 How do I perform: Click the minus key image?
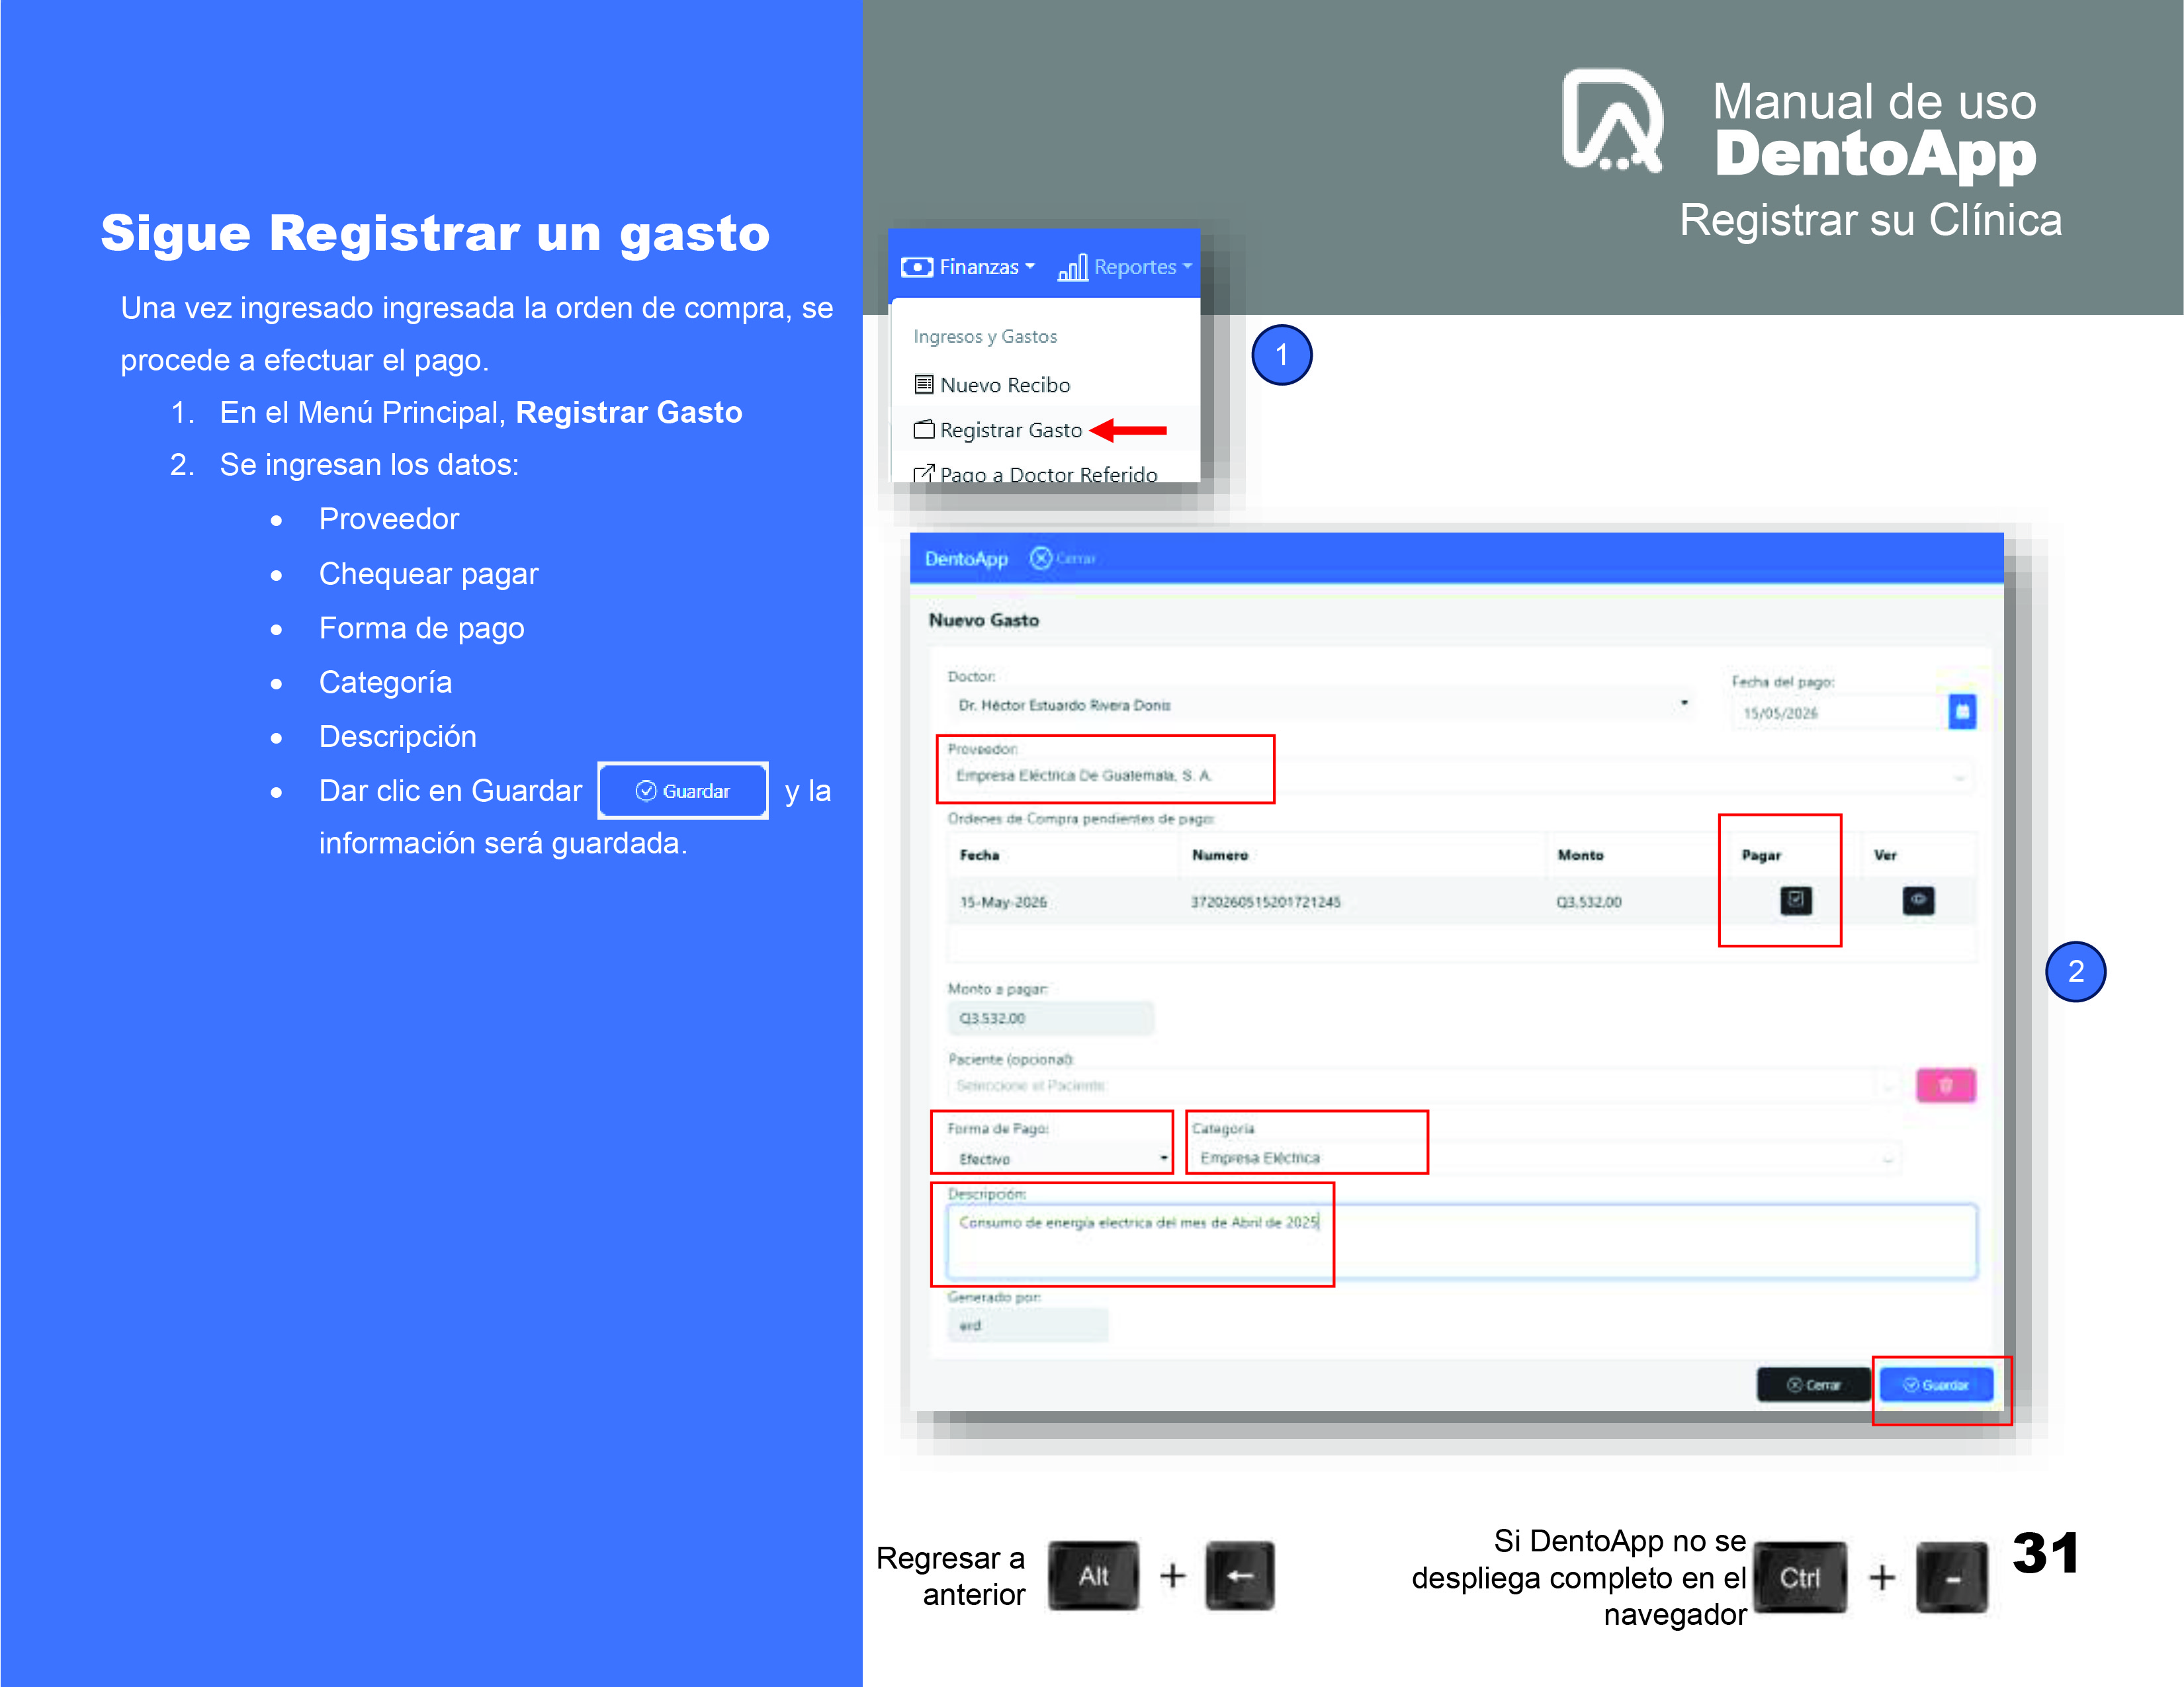(1952, 1578)
